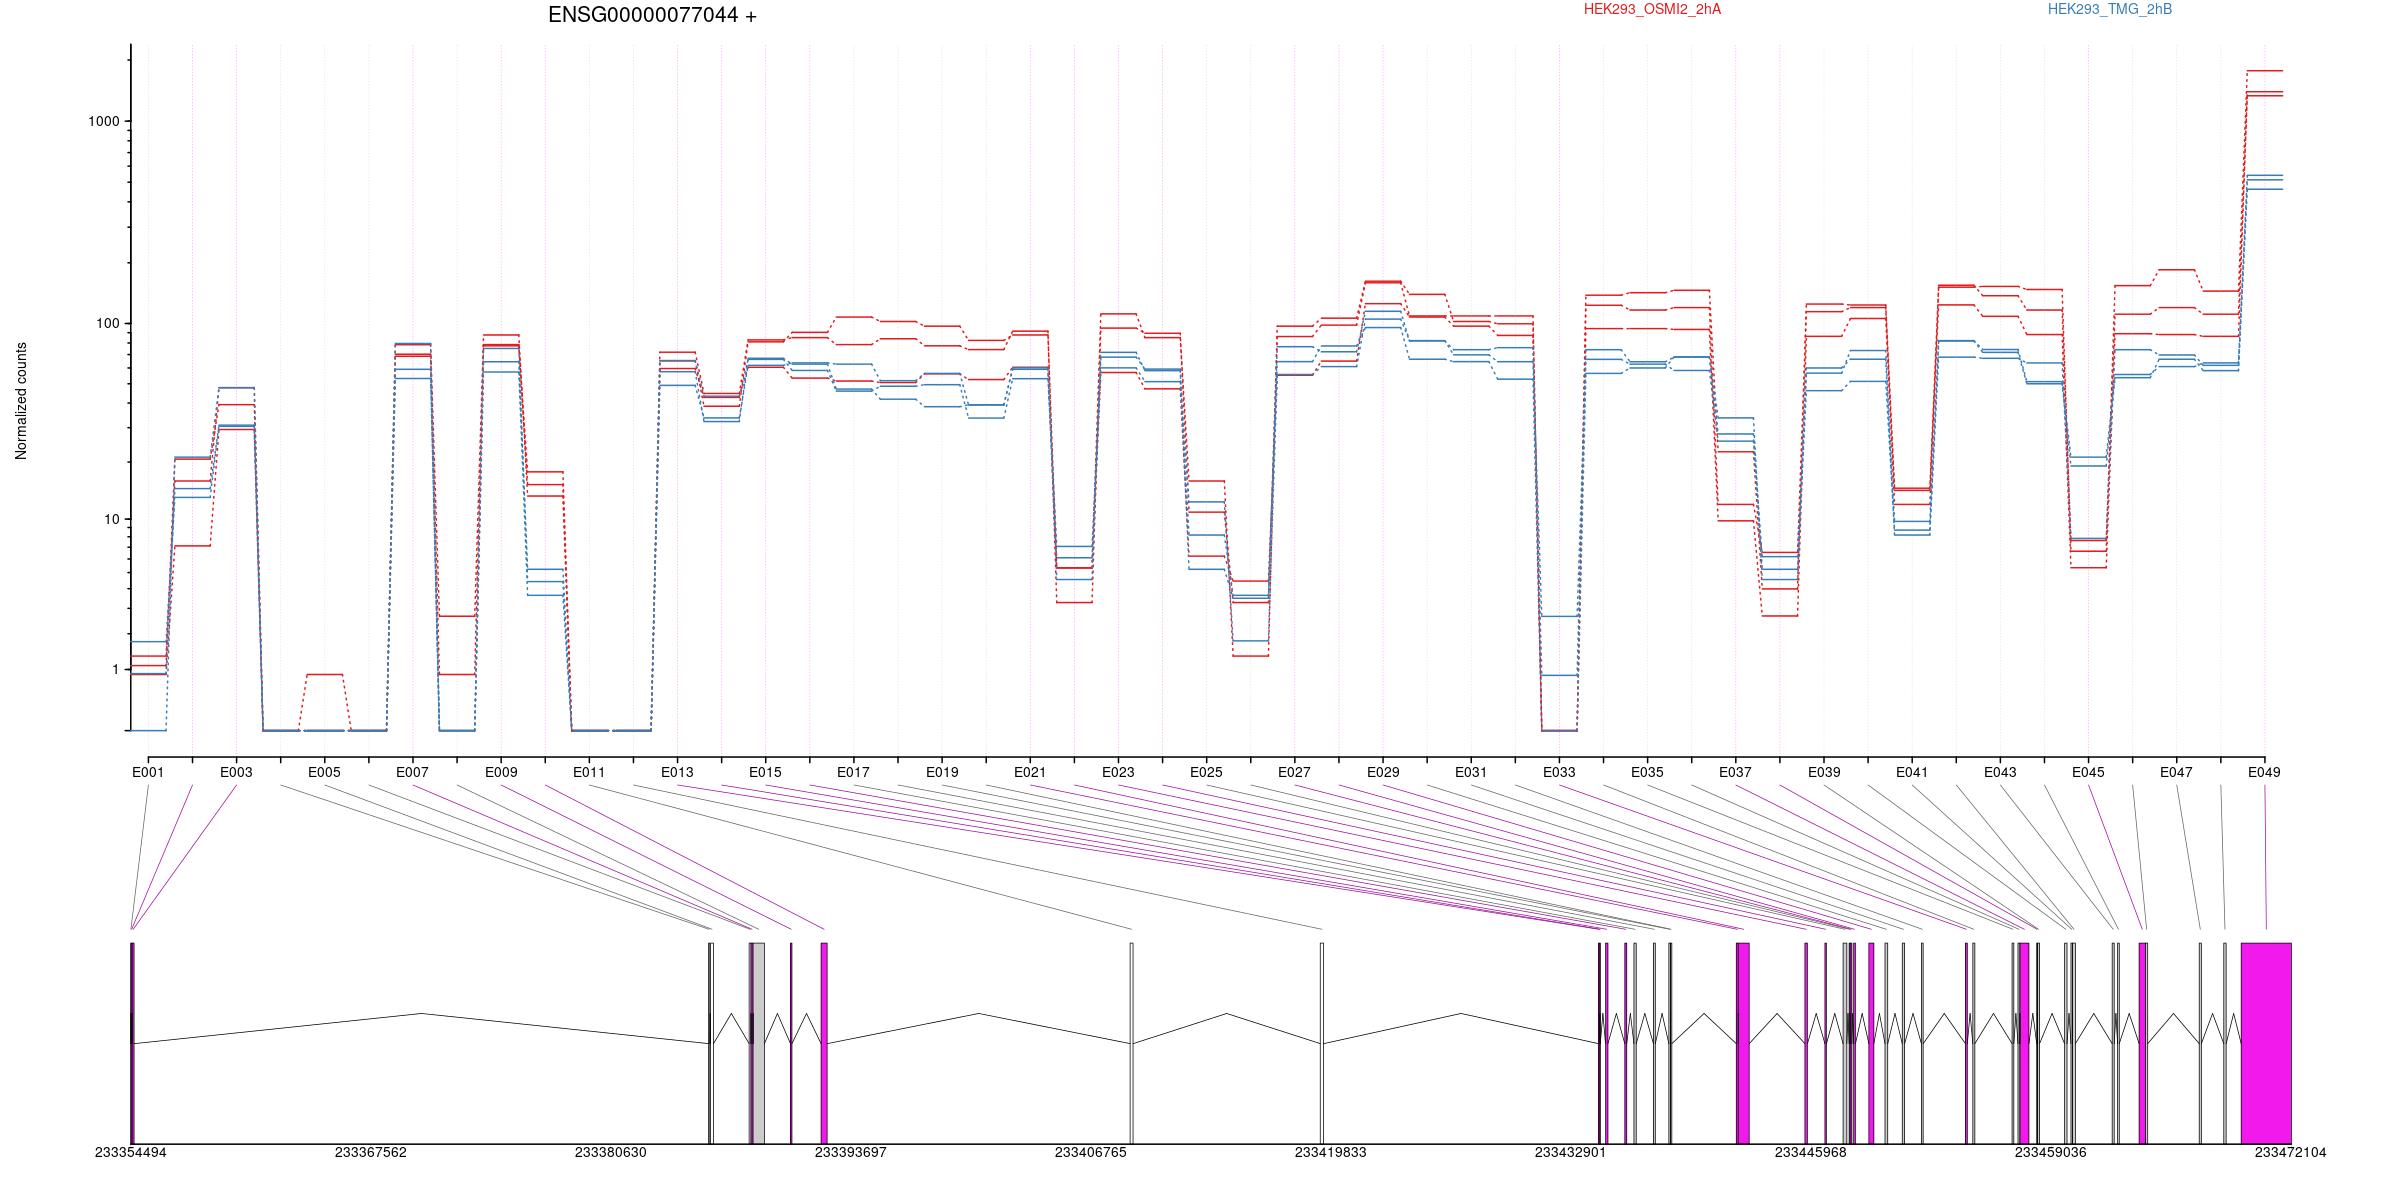Click exon label E047
The width and height of the screenshot is (2400, 1200).
2176,772
